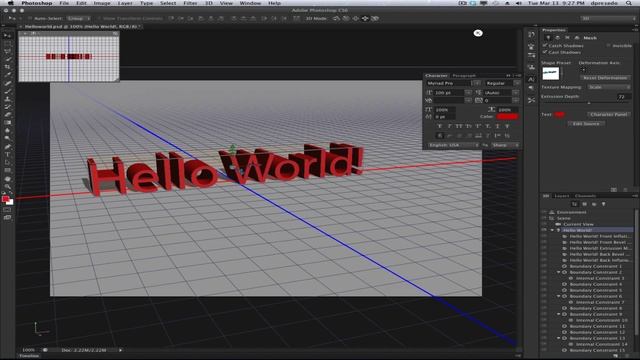Click Character Panel button
640x360 pixels.
pos(609,114)
